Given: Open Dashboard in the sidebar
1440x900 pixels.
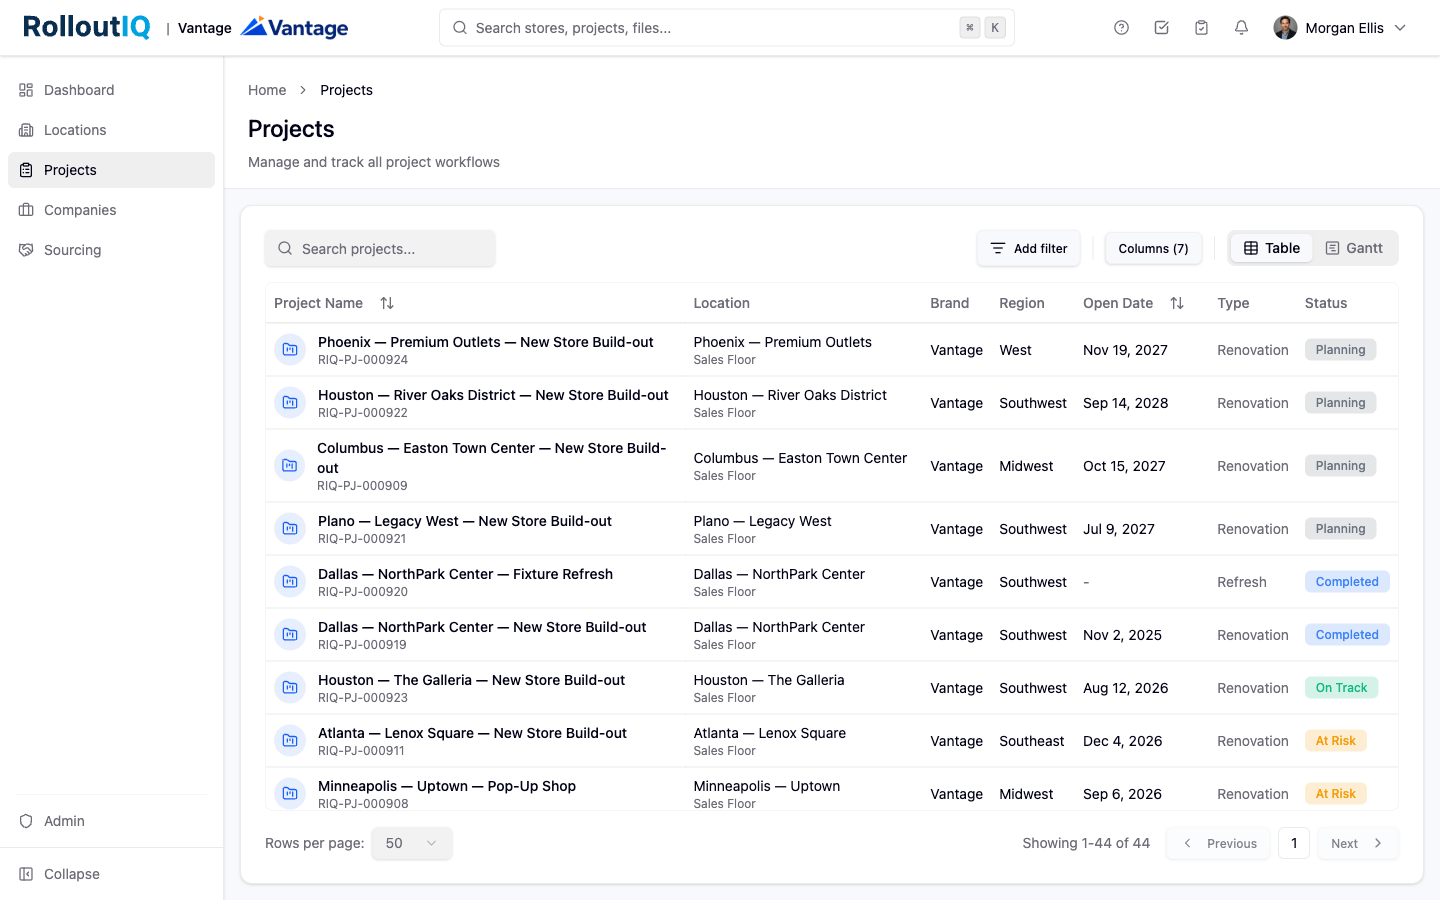Looking at the screenshot, I should (111, 90).
